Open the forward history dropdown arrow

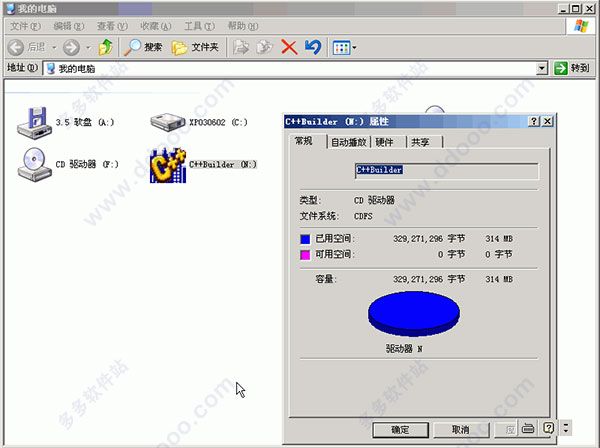point(88,47)
